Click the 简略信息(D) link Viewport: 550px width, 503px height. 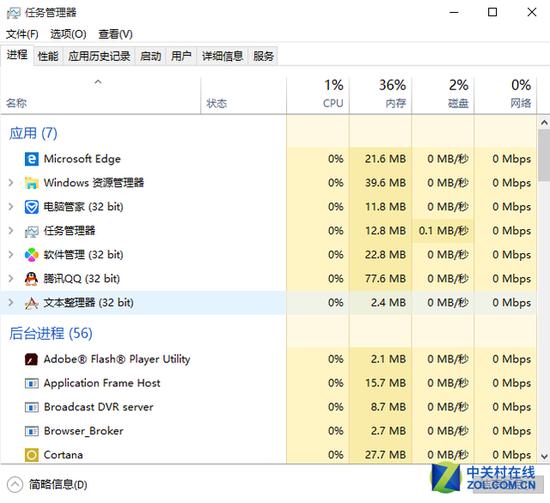coord(58,485)
